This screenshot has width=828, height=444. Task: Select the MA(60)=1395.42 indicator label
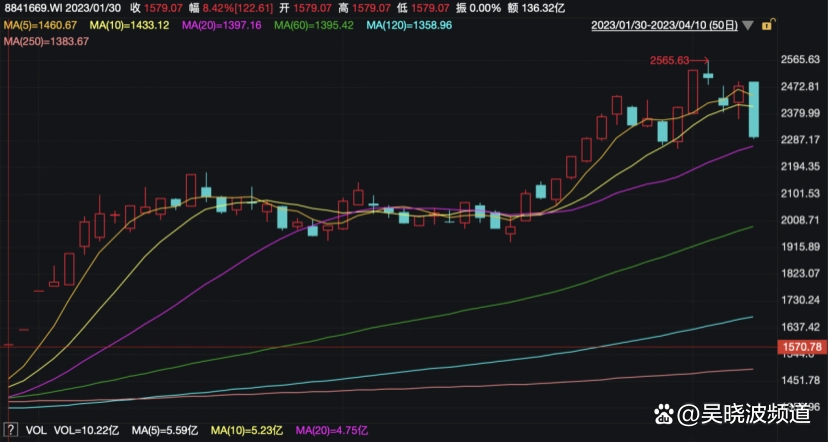click(x=314, y=25)
